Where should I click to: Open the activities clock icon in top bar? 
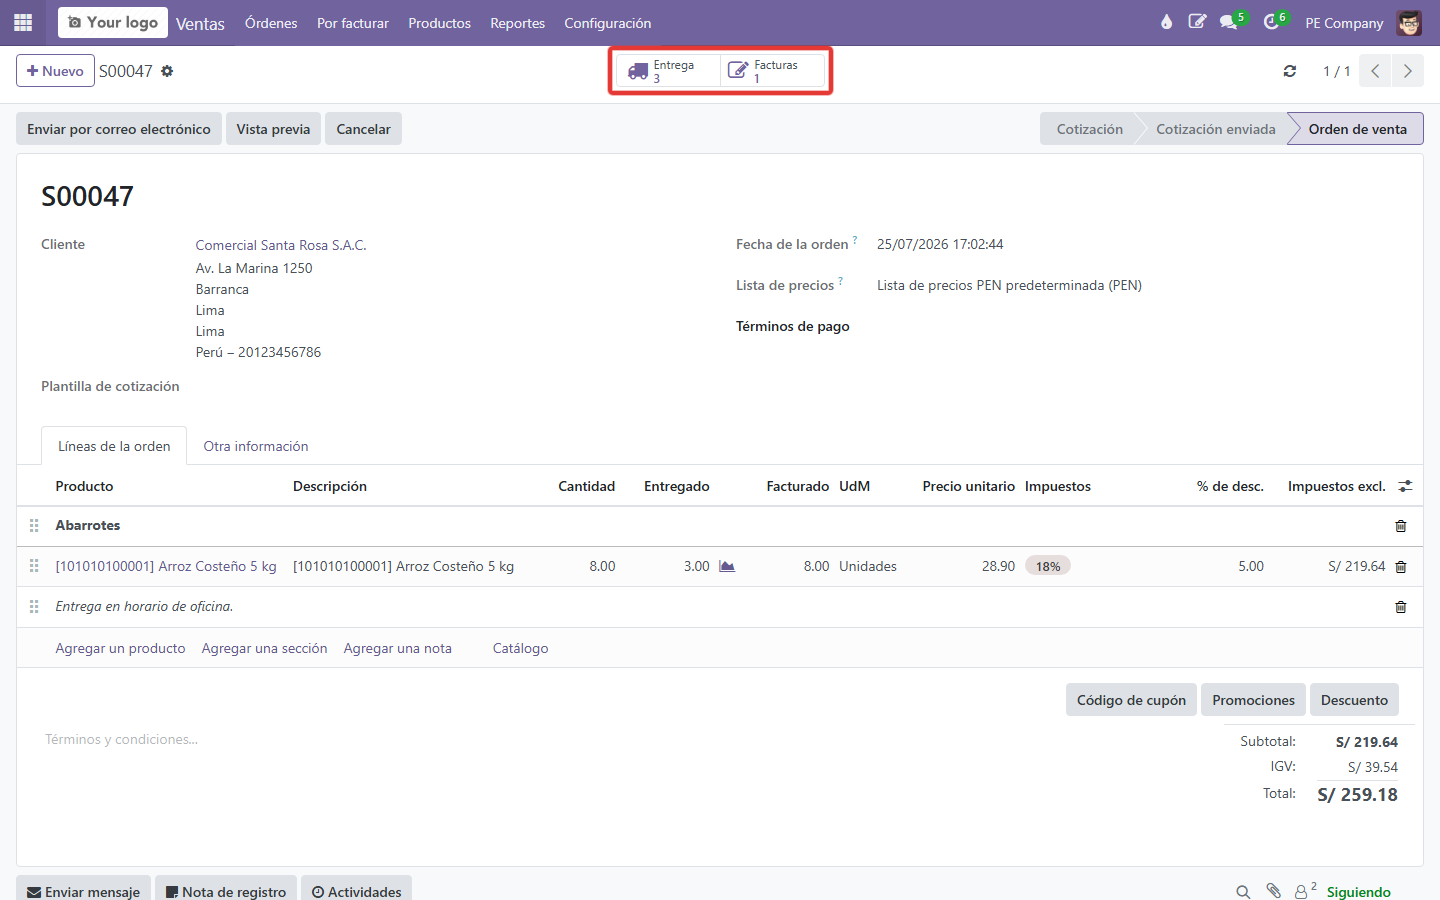tap(1271, 22)
